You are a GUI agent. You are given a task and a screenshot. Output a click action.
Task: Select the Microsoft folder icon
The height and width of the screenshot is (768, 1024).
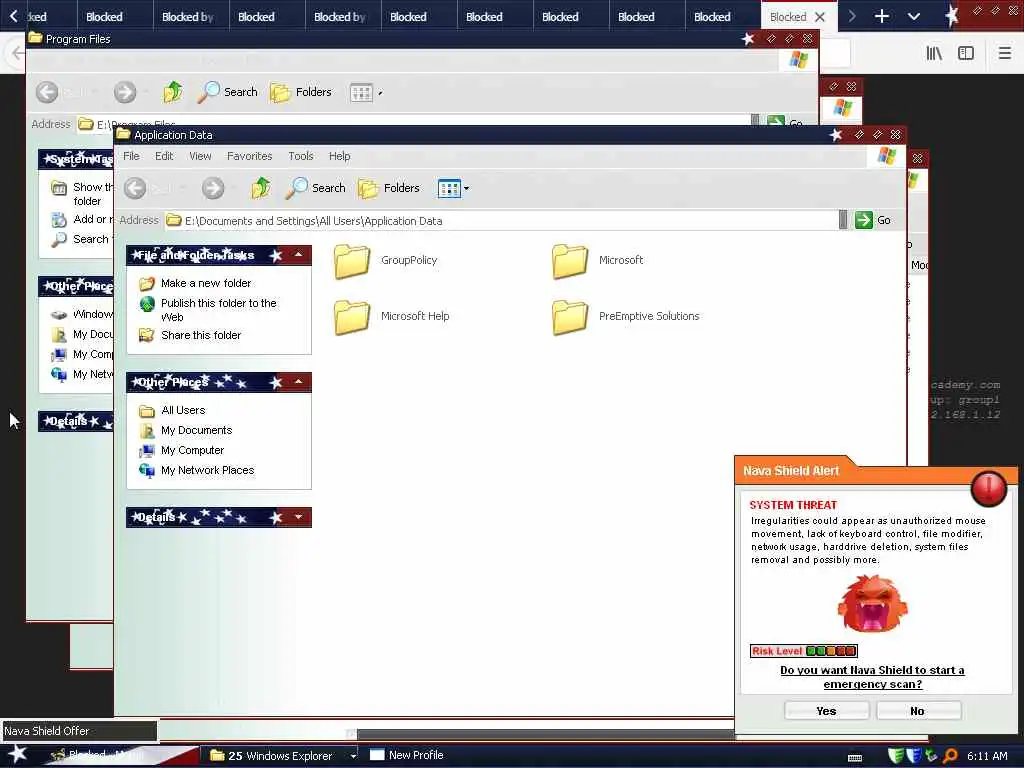[x=569, y=261]
